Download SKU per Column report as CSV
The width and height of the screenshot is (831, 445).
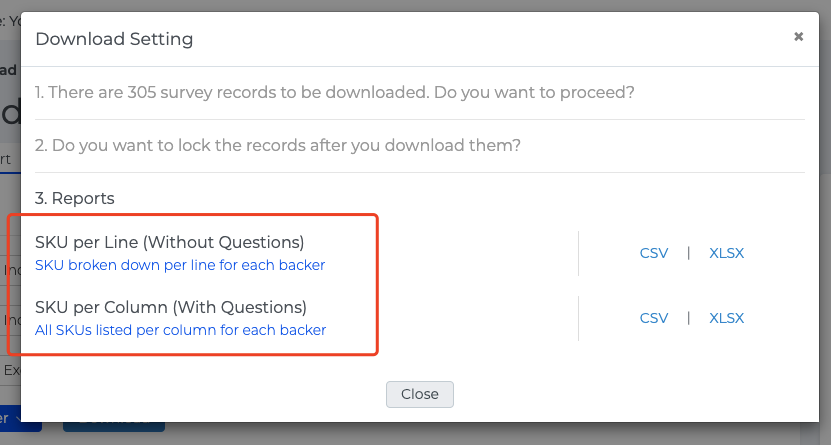point(654,318)
